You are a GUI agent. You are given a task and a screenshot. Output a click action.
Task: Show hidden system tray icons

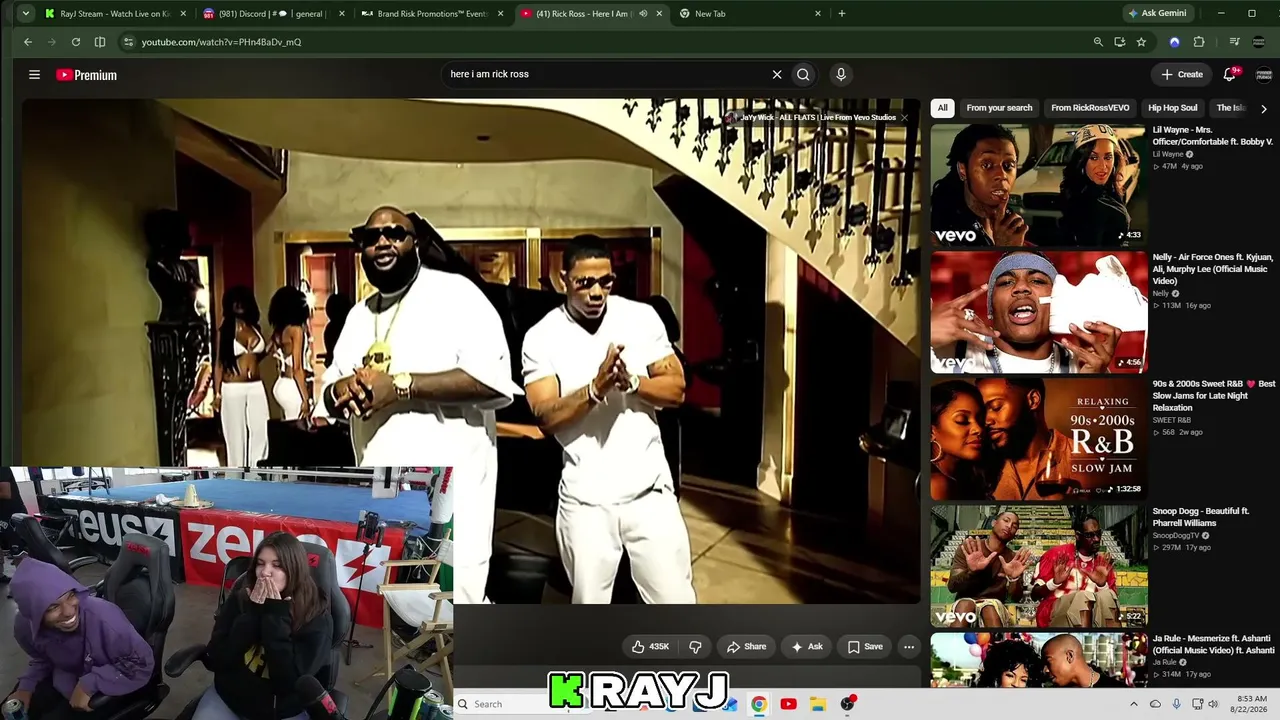pos(1133,704)
